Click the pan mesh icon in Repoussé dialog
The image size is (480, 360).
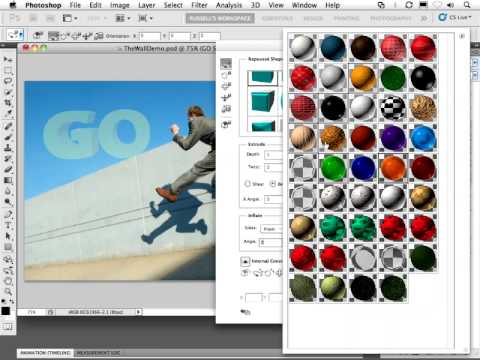point(226,86)
